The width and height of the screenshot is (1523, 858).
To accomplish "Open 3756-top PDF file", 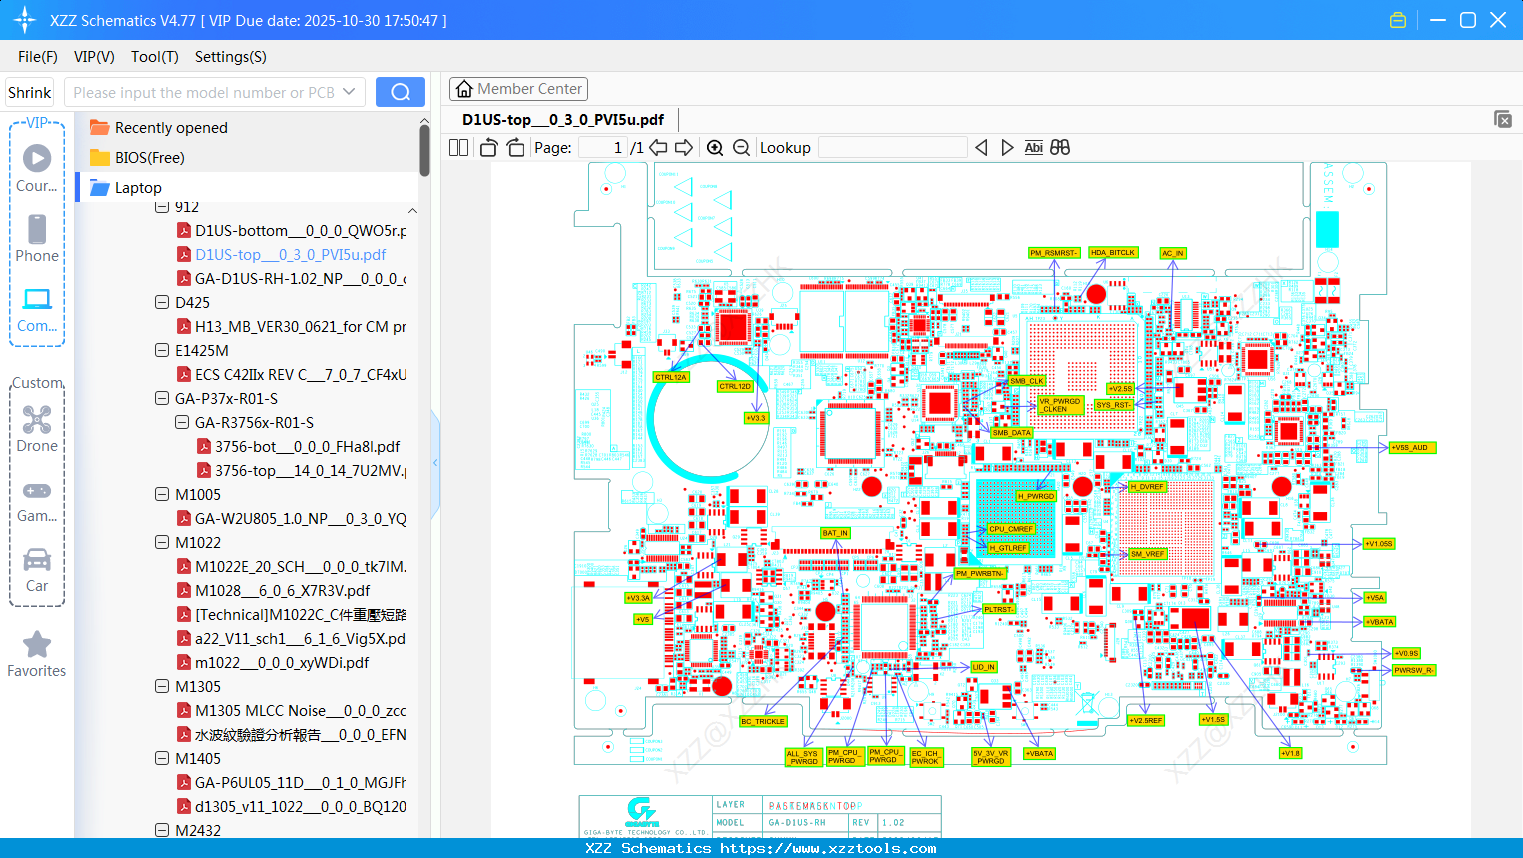I will pos(301,470).
